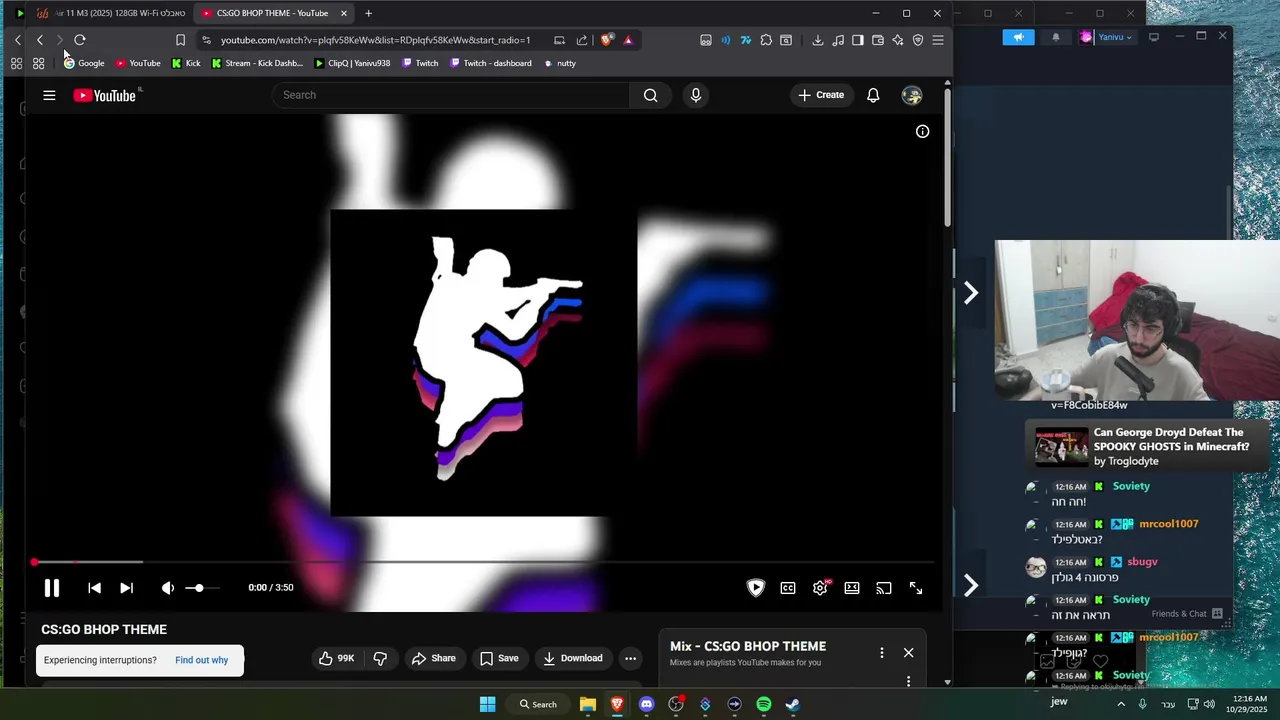Download the video
Image resolution: width=1280 pixels, height=720 pixels.
coord(573,658)
